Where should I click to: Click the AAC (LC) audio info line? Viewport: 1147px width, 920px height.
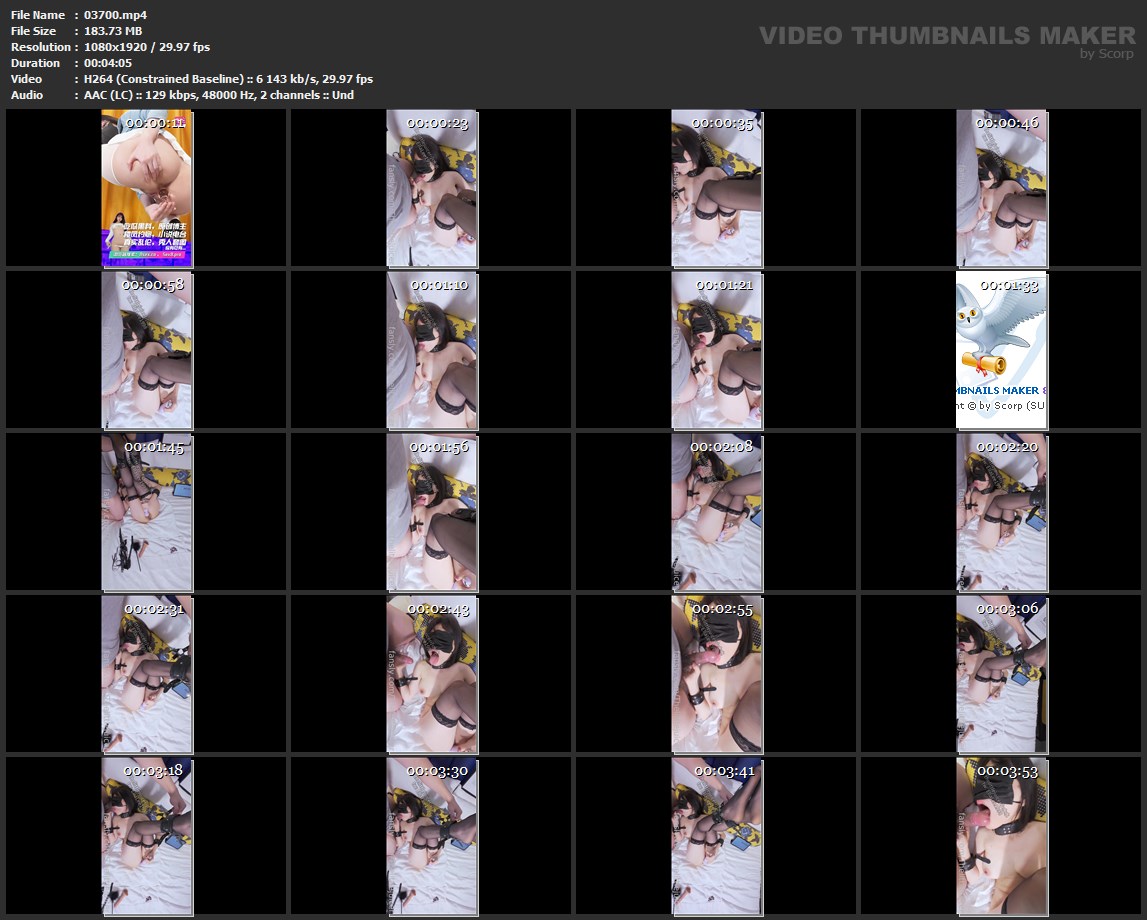(x=219, y=95)
